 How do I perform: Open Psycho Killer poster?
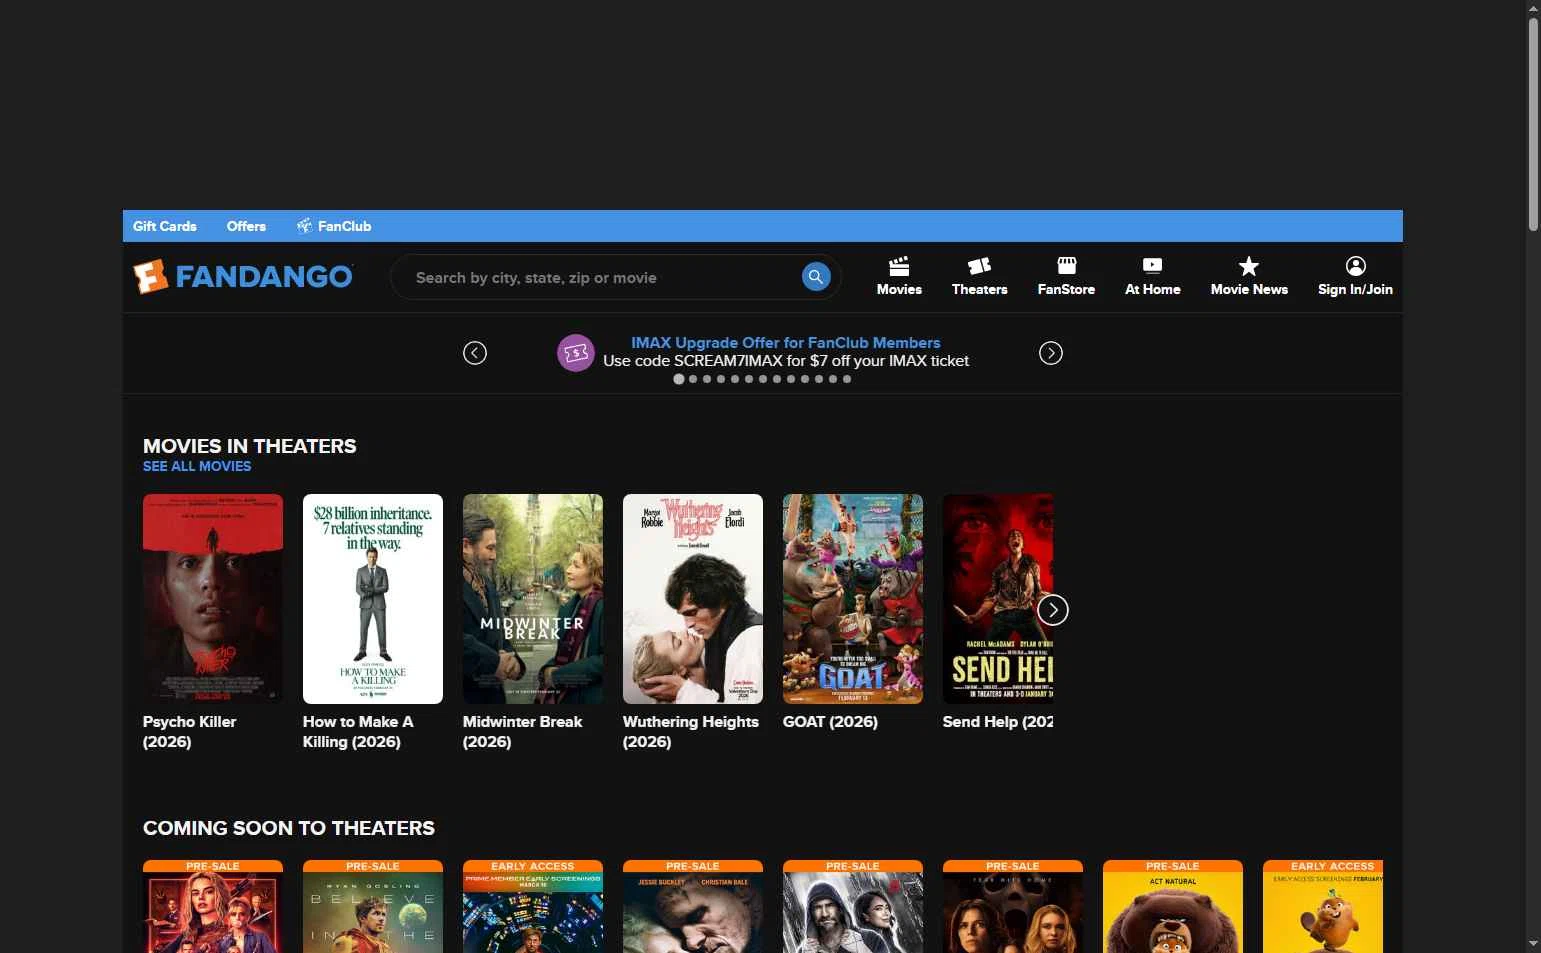tap(213, 599)
